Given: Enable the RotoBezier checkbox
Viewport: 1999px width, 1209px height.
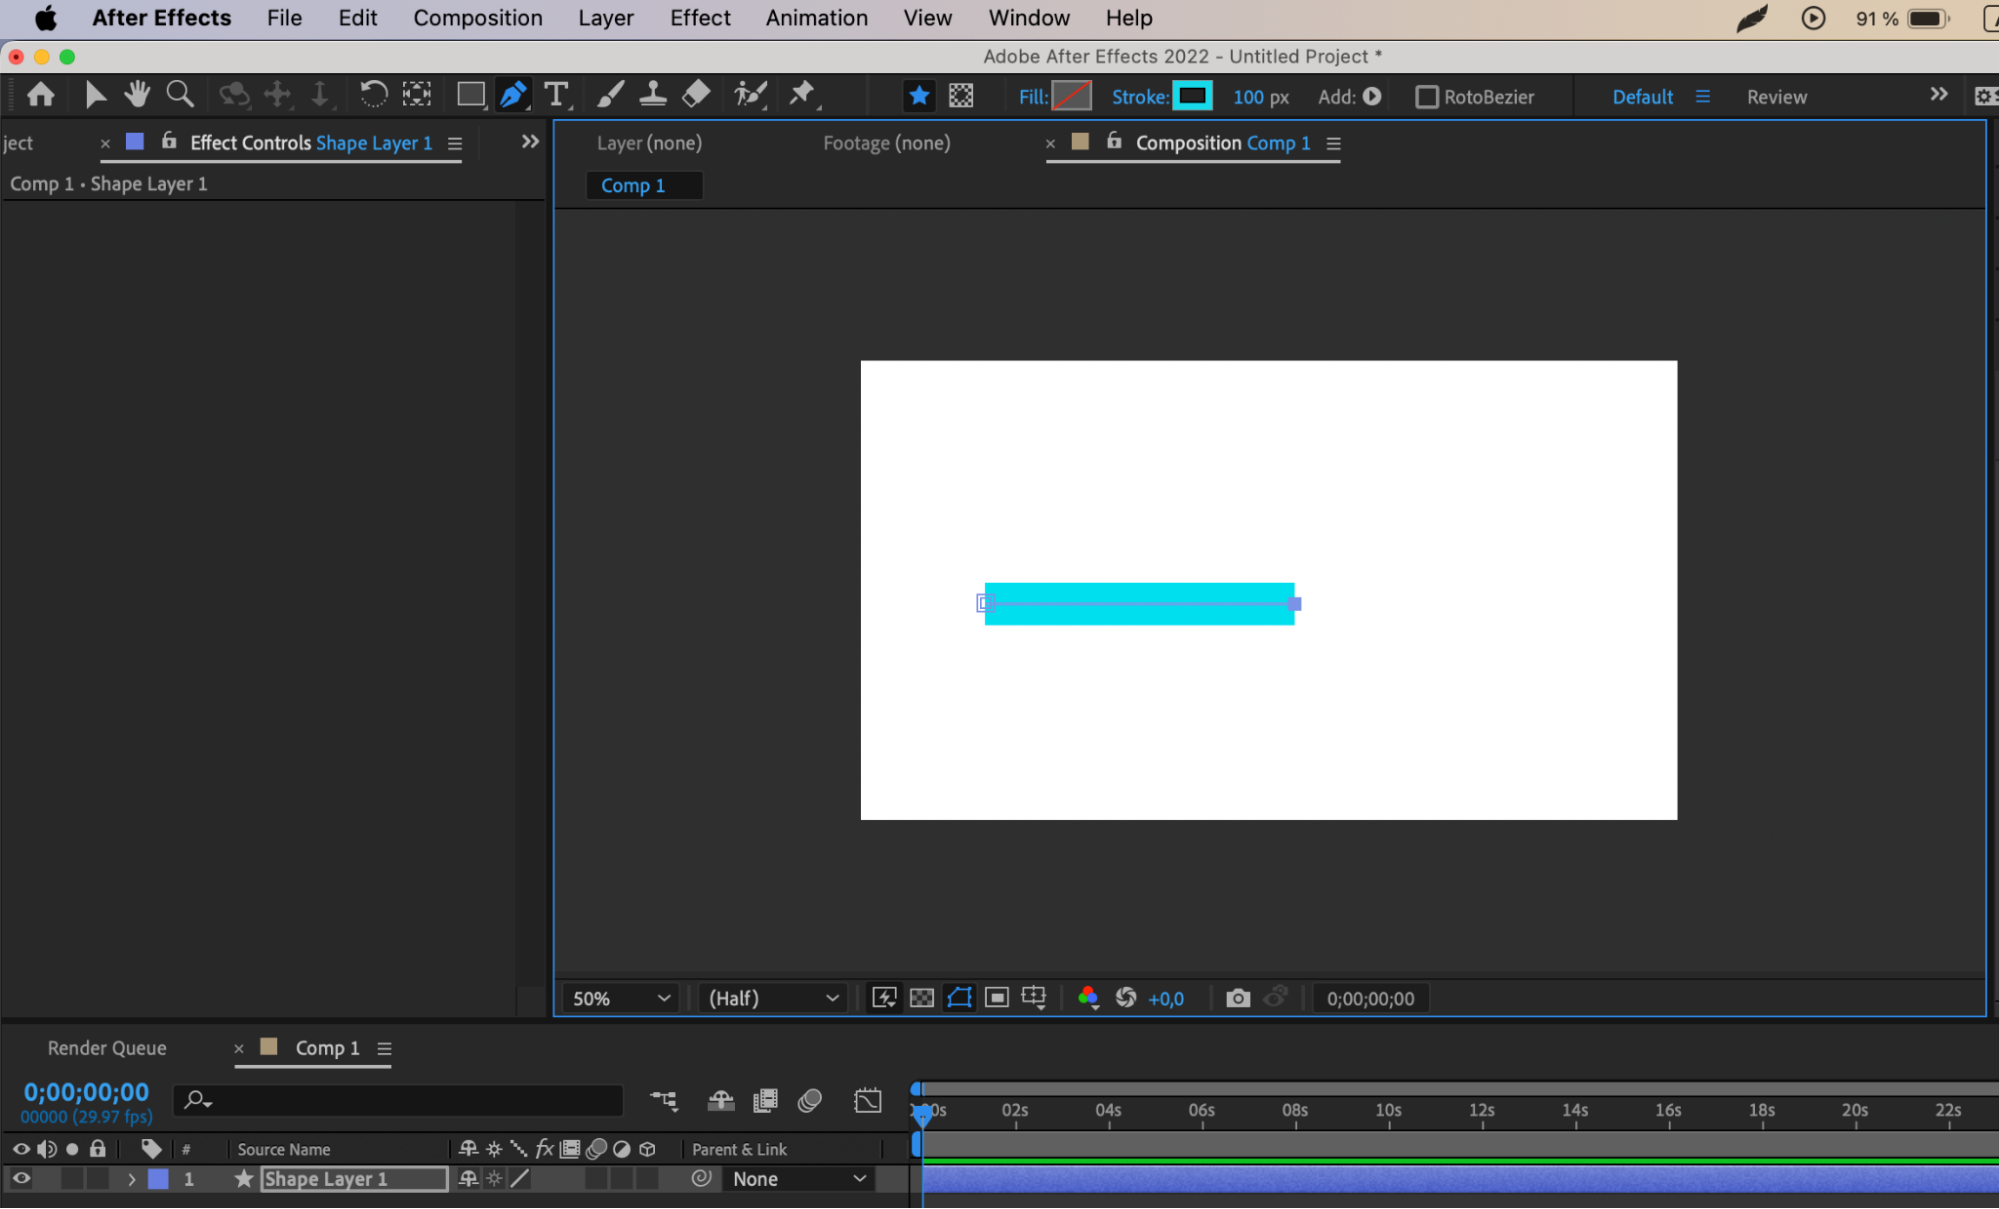Looking at the screenshot, I should 1427,97.
